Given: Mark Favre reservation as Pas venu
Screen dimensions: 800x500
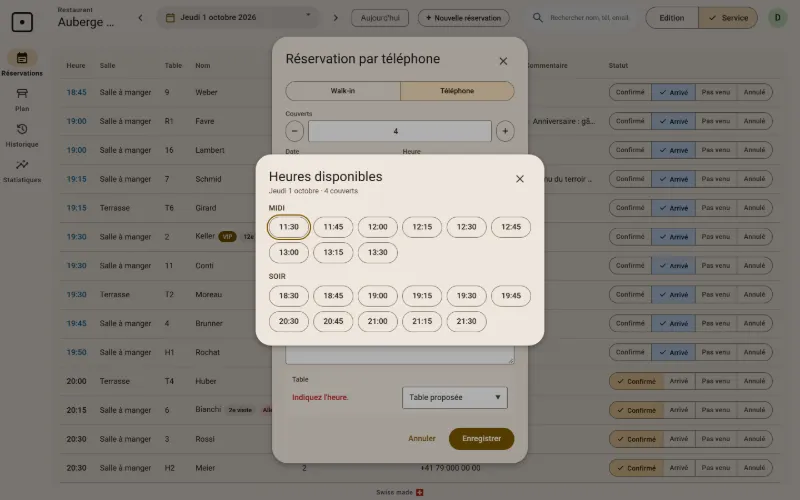Looking at the screenshot, I should [x=715, y=121].
